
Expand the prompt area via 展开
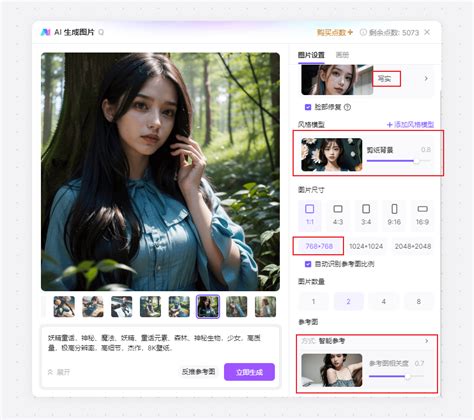click(59, 372)
